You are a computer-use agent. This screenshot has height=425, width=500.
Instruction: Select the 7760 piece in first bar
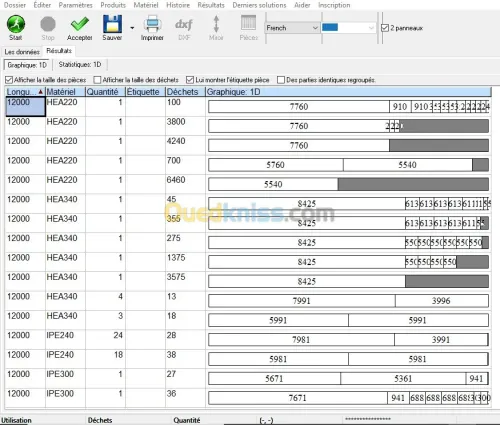click(x=299, y=107)
